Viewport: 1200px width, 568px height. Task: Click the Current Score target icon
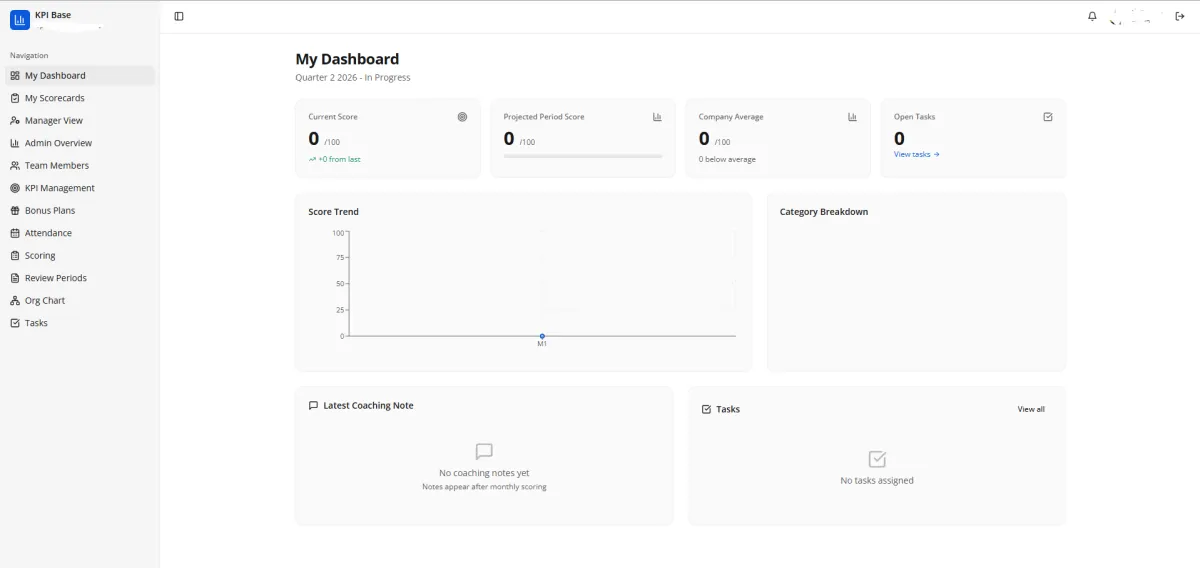(x=462, y=117)
